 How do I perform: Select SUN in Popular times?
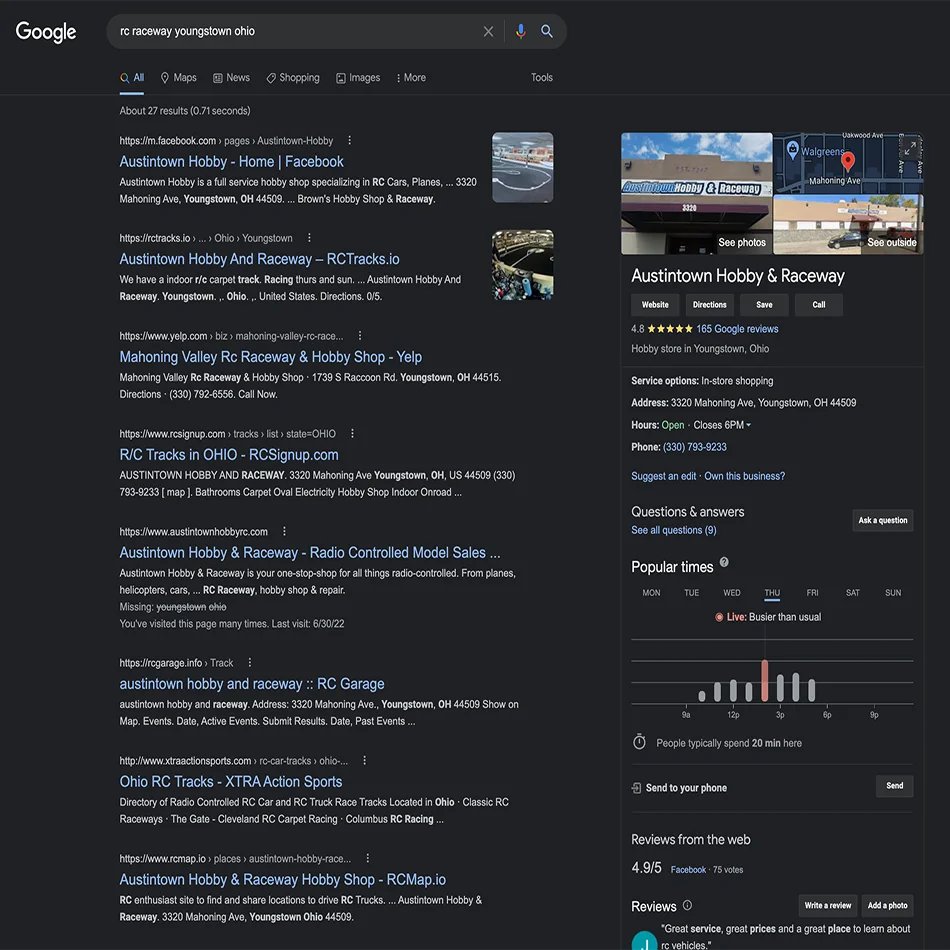(x=893, y=593)
